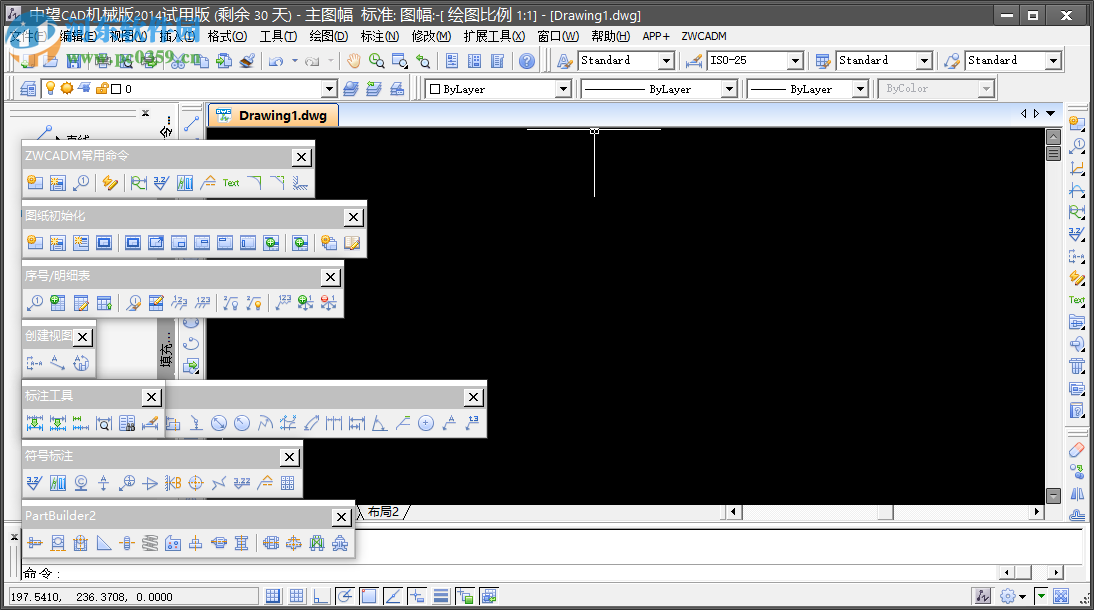Click the surface roughness icon in 符号标注 toolbar
Viewport: 1094px width, 610px height.
click(x=35, y=483)
